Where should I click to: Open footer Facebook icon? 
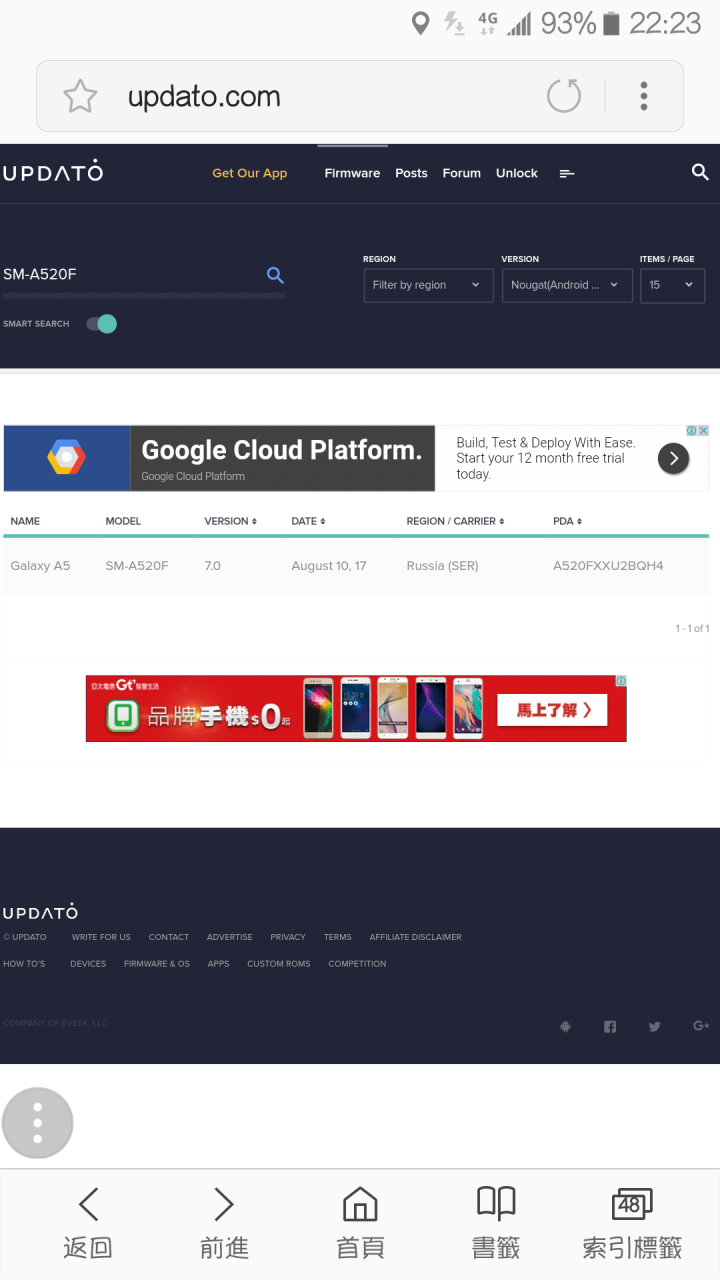(610, 1026)
